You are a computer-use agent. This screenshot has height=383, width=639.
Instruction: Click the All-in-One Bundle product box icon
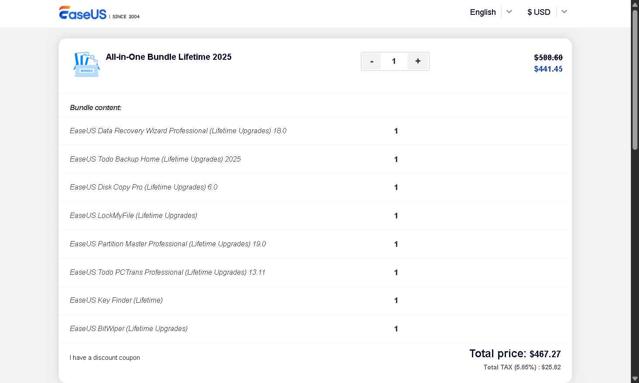click(x=86, y=64)
